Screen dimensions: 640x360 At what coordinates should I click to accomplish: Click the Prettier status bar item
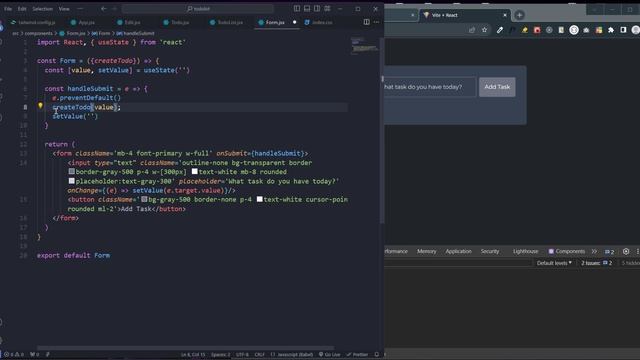click(x=358, y=354)
